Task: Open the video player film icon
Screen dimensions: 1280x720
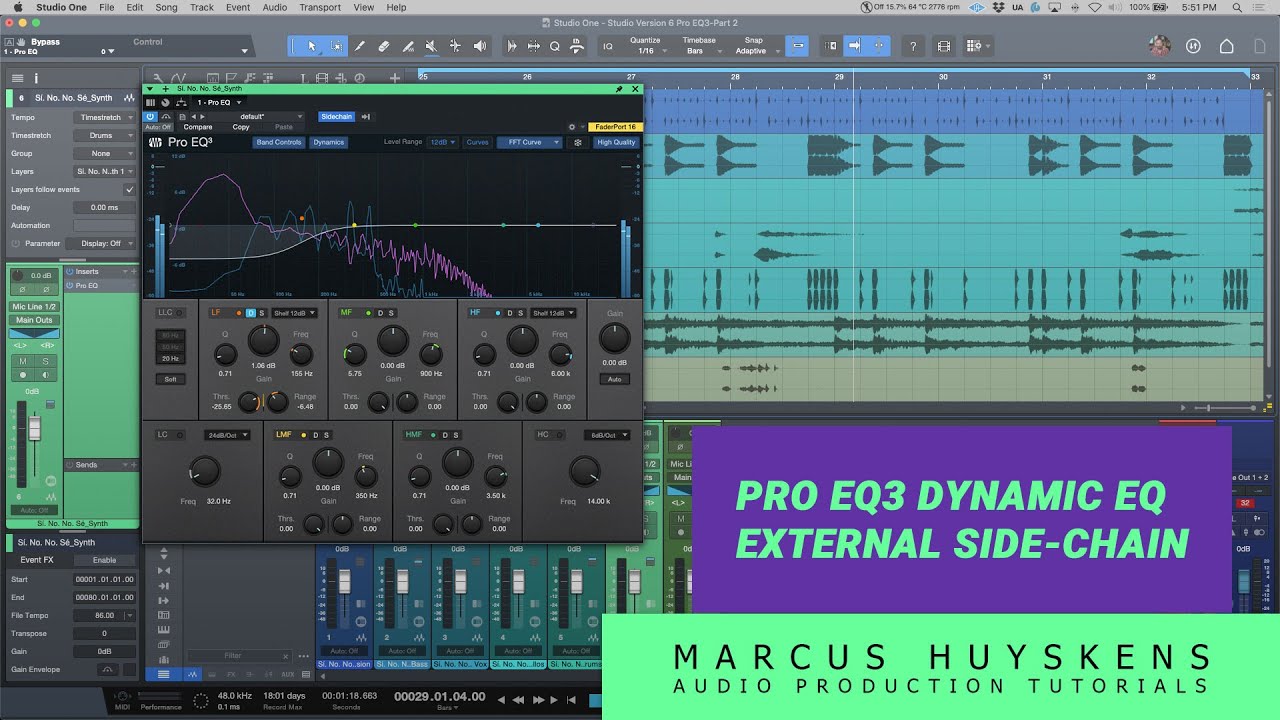Action: [943, 46]
